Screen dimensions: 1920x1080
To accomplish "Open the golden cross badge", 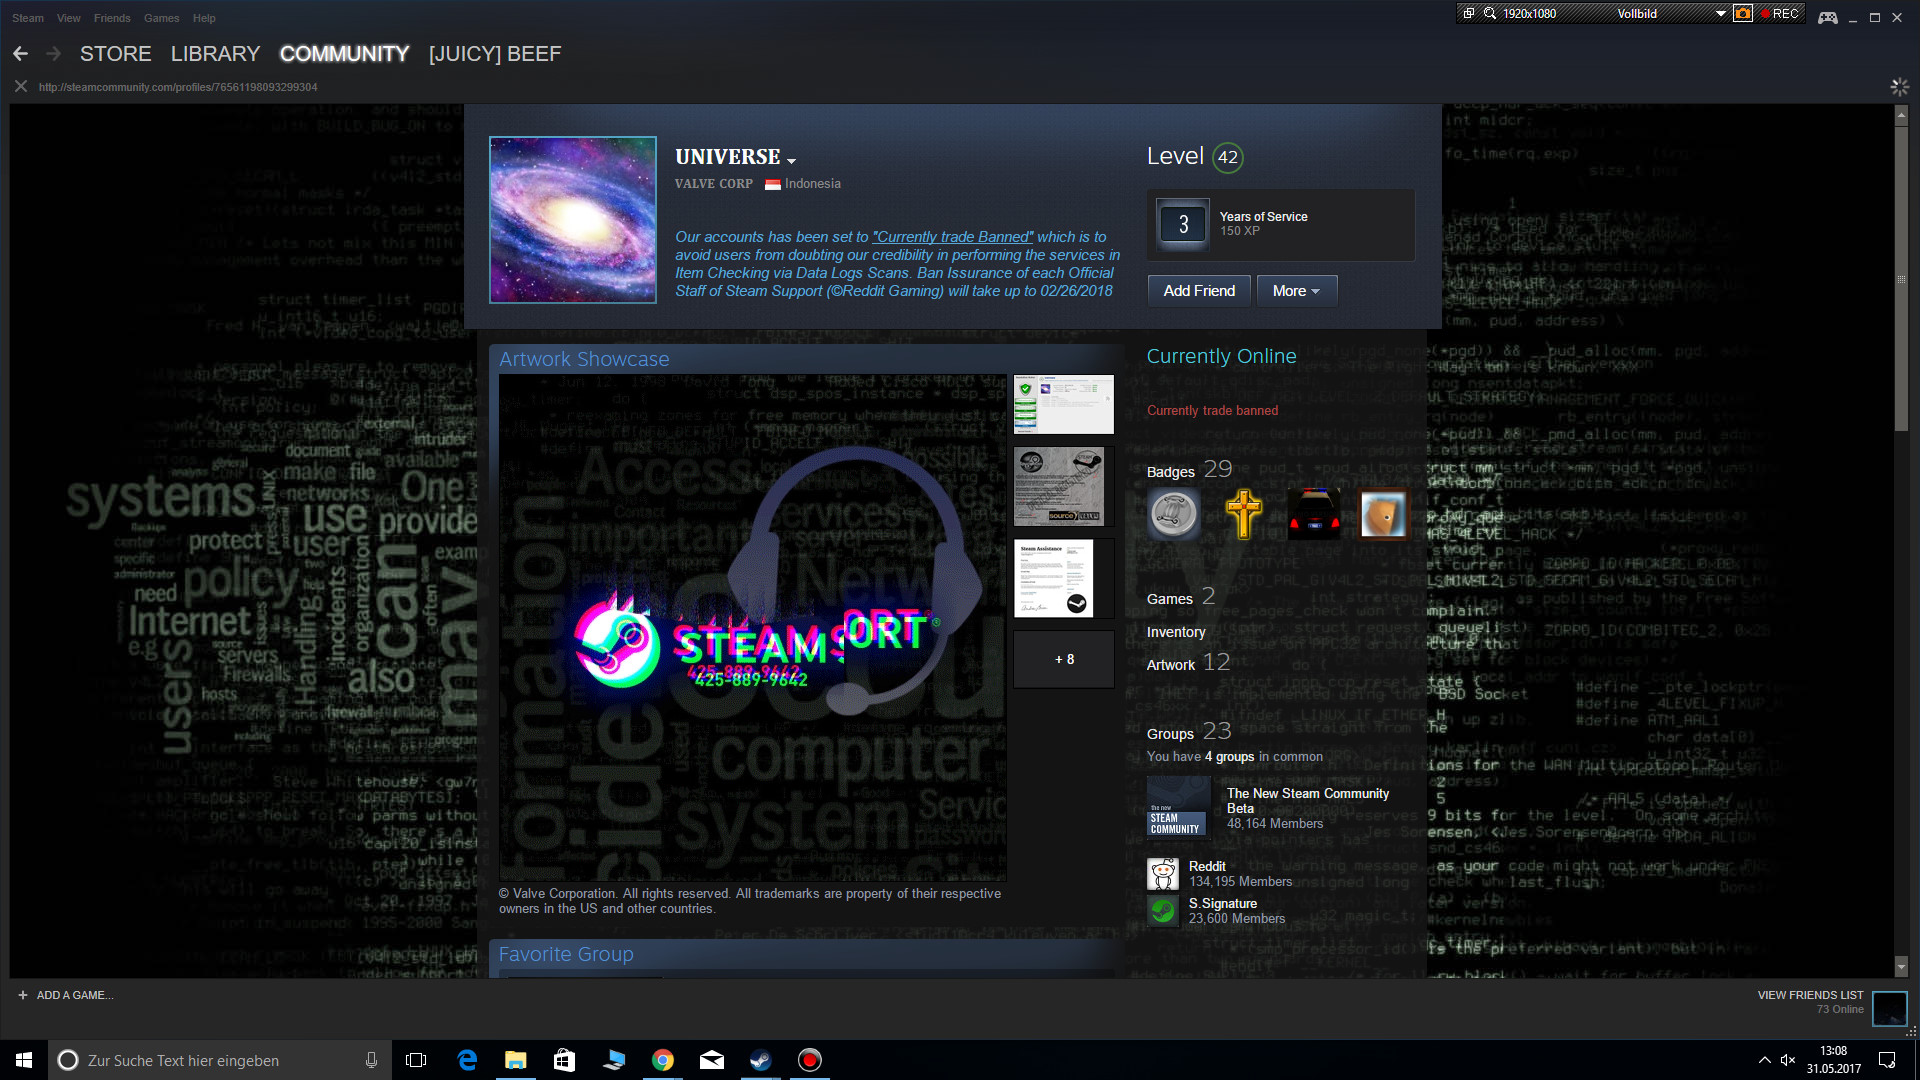I will tap(1243, 515).
